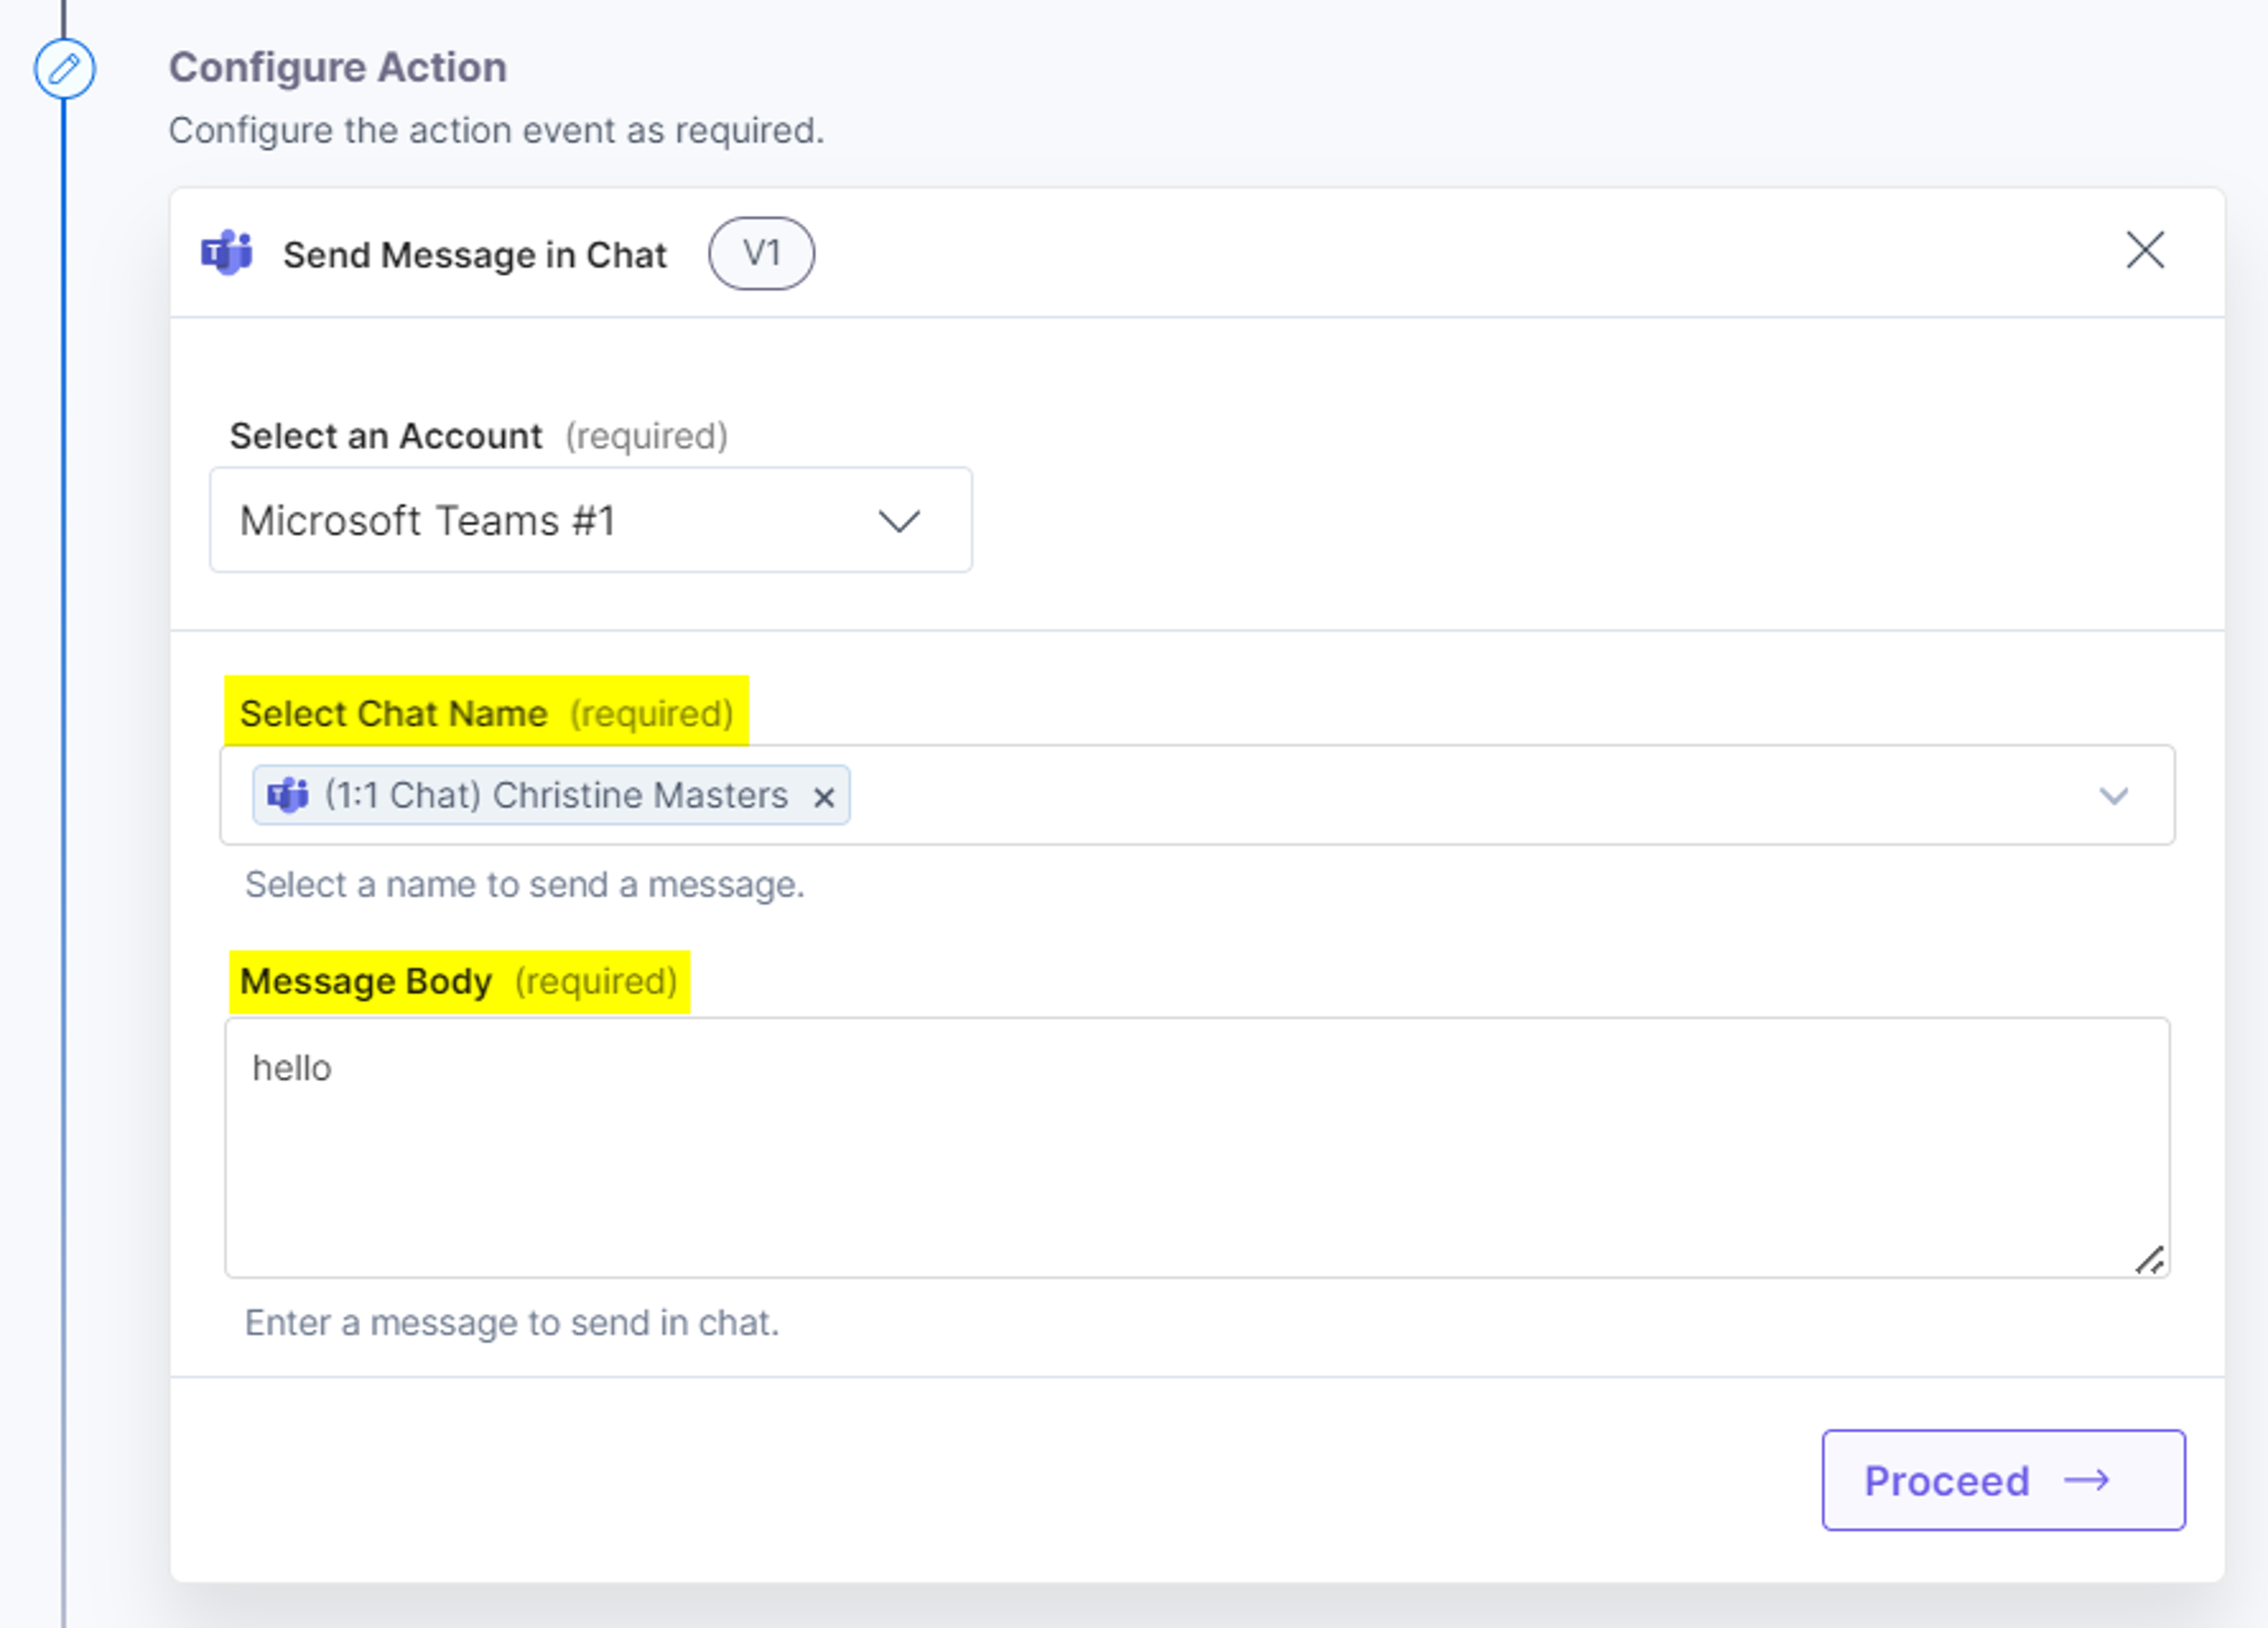The width and height of the screenshot is (2268, 1628).
Task: Click the pencil edit step icon
Action: pyautogui.click(x=65, y=69)
